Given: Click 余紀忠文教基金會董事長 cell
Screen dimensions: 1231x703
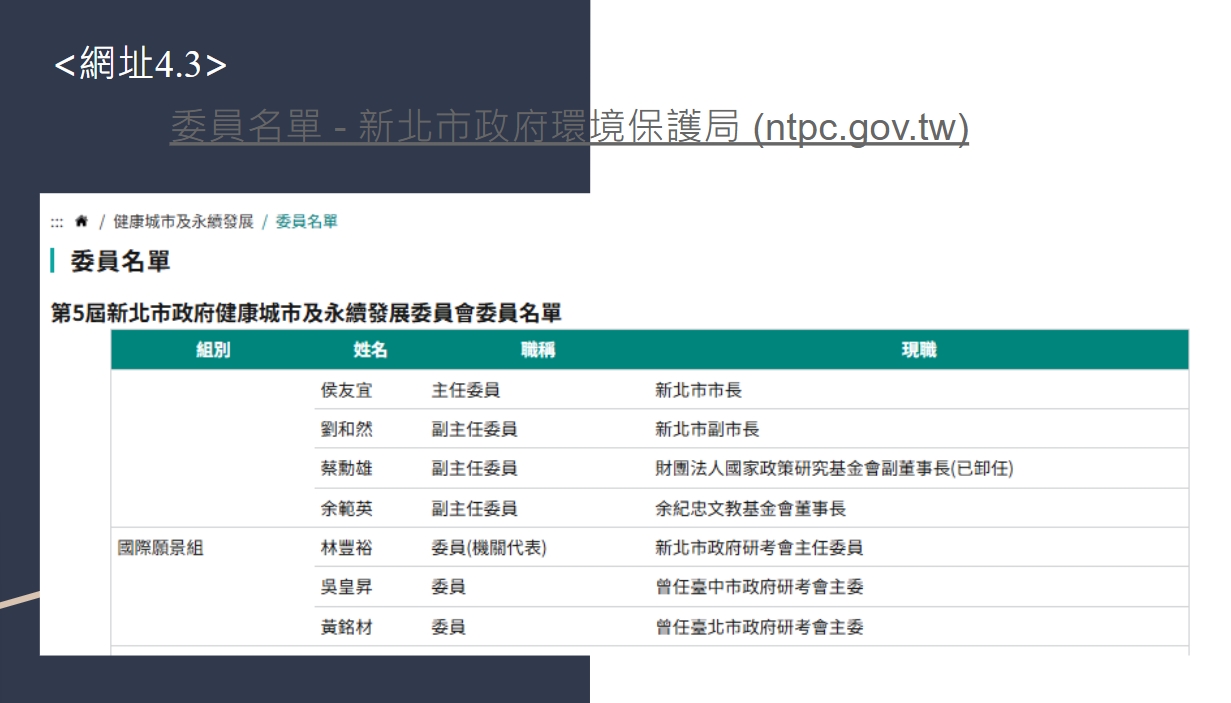Looking at the screenshot, I should pos(751,508).
